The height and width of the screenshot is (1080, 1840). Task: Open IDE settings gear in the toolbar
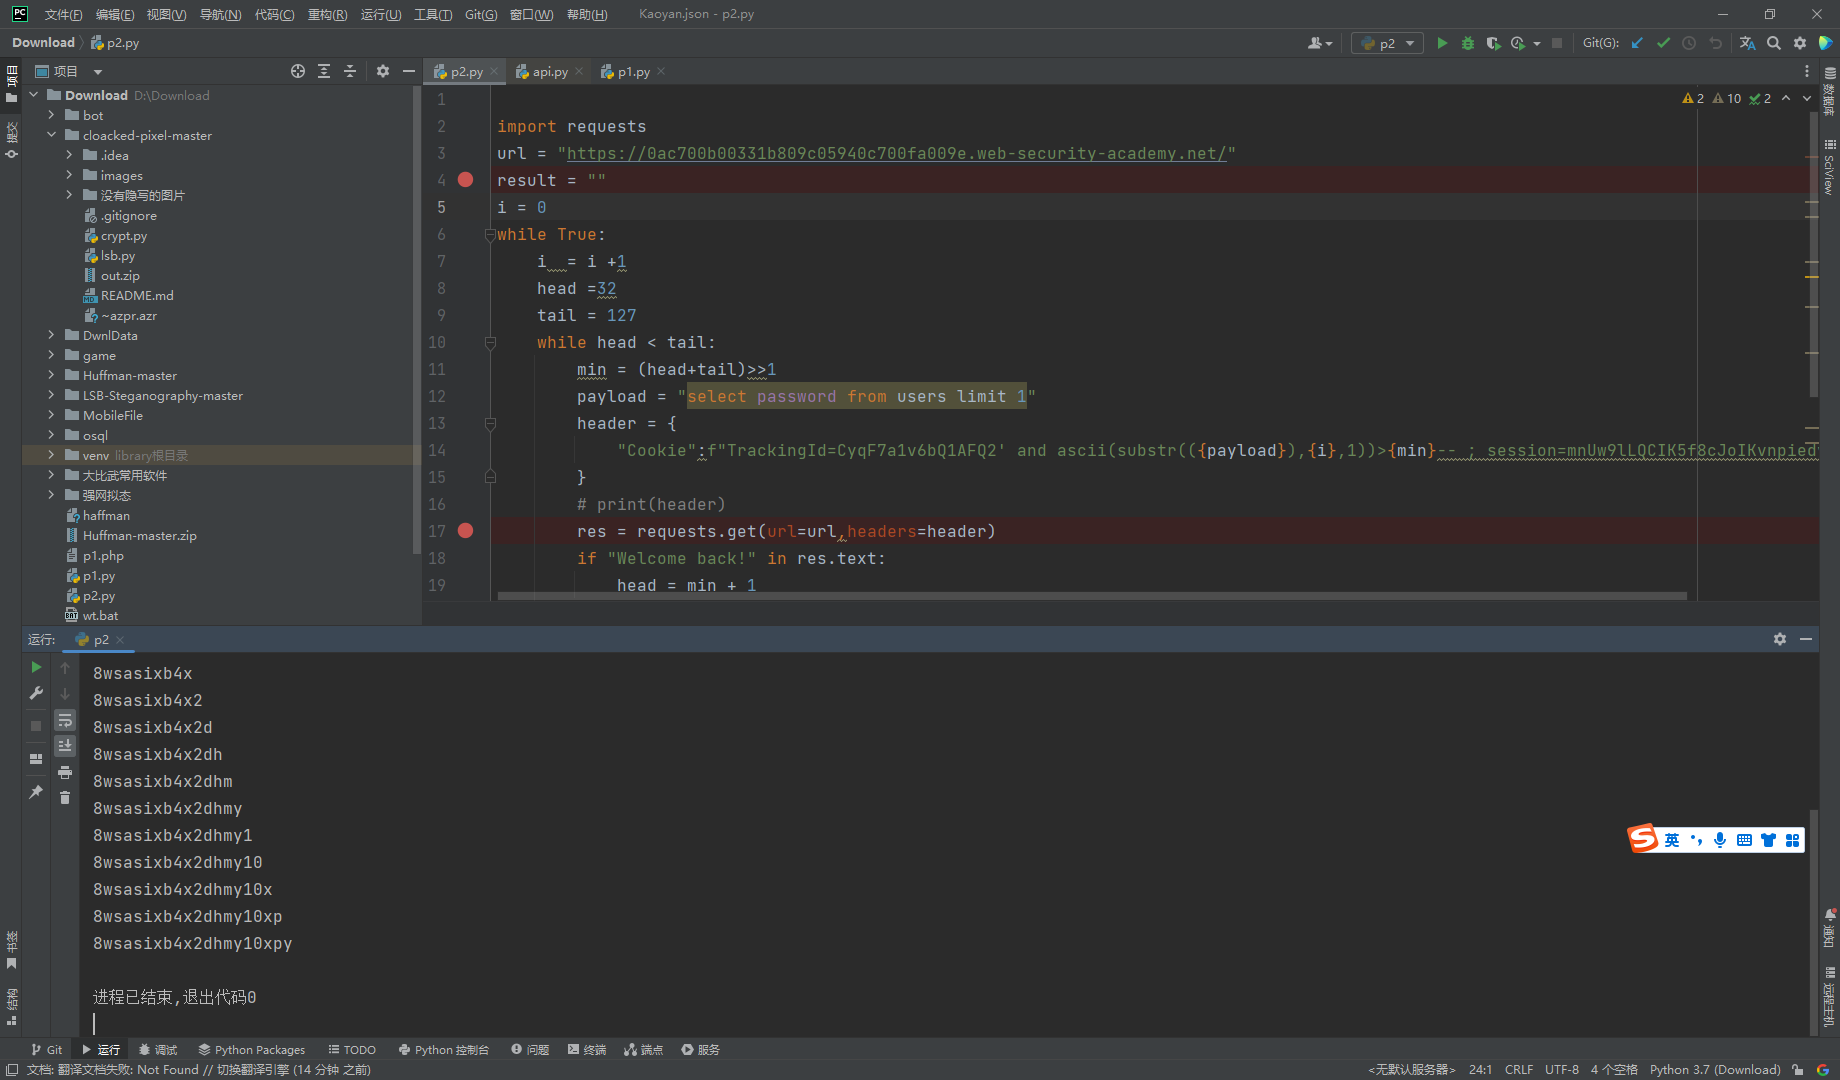point(1800,43)
